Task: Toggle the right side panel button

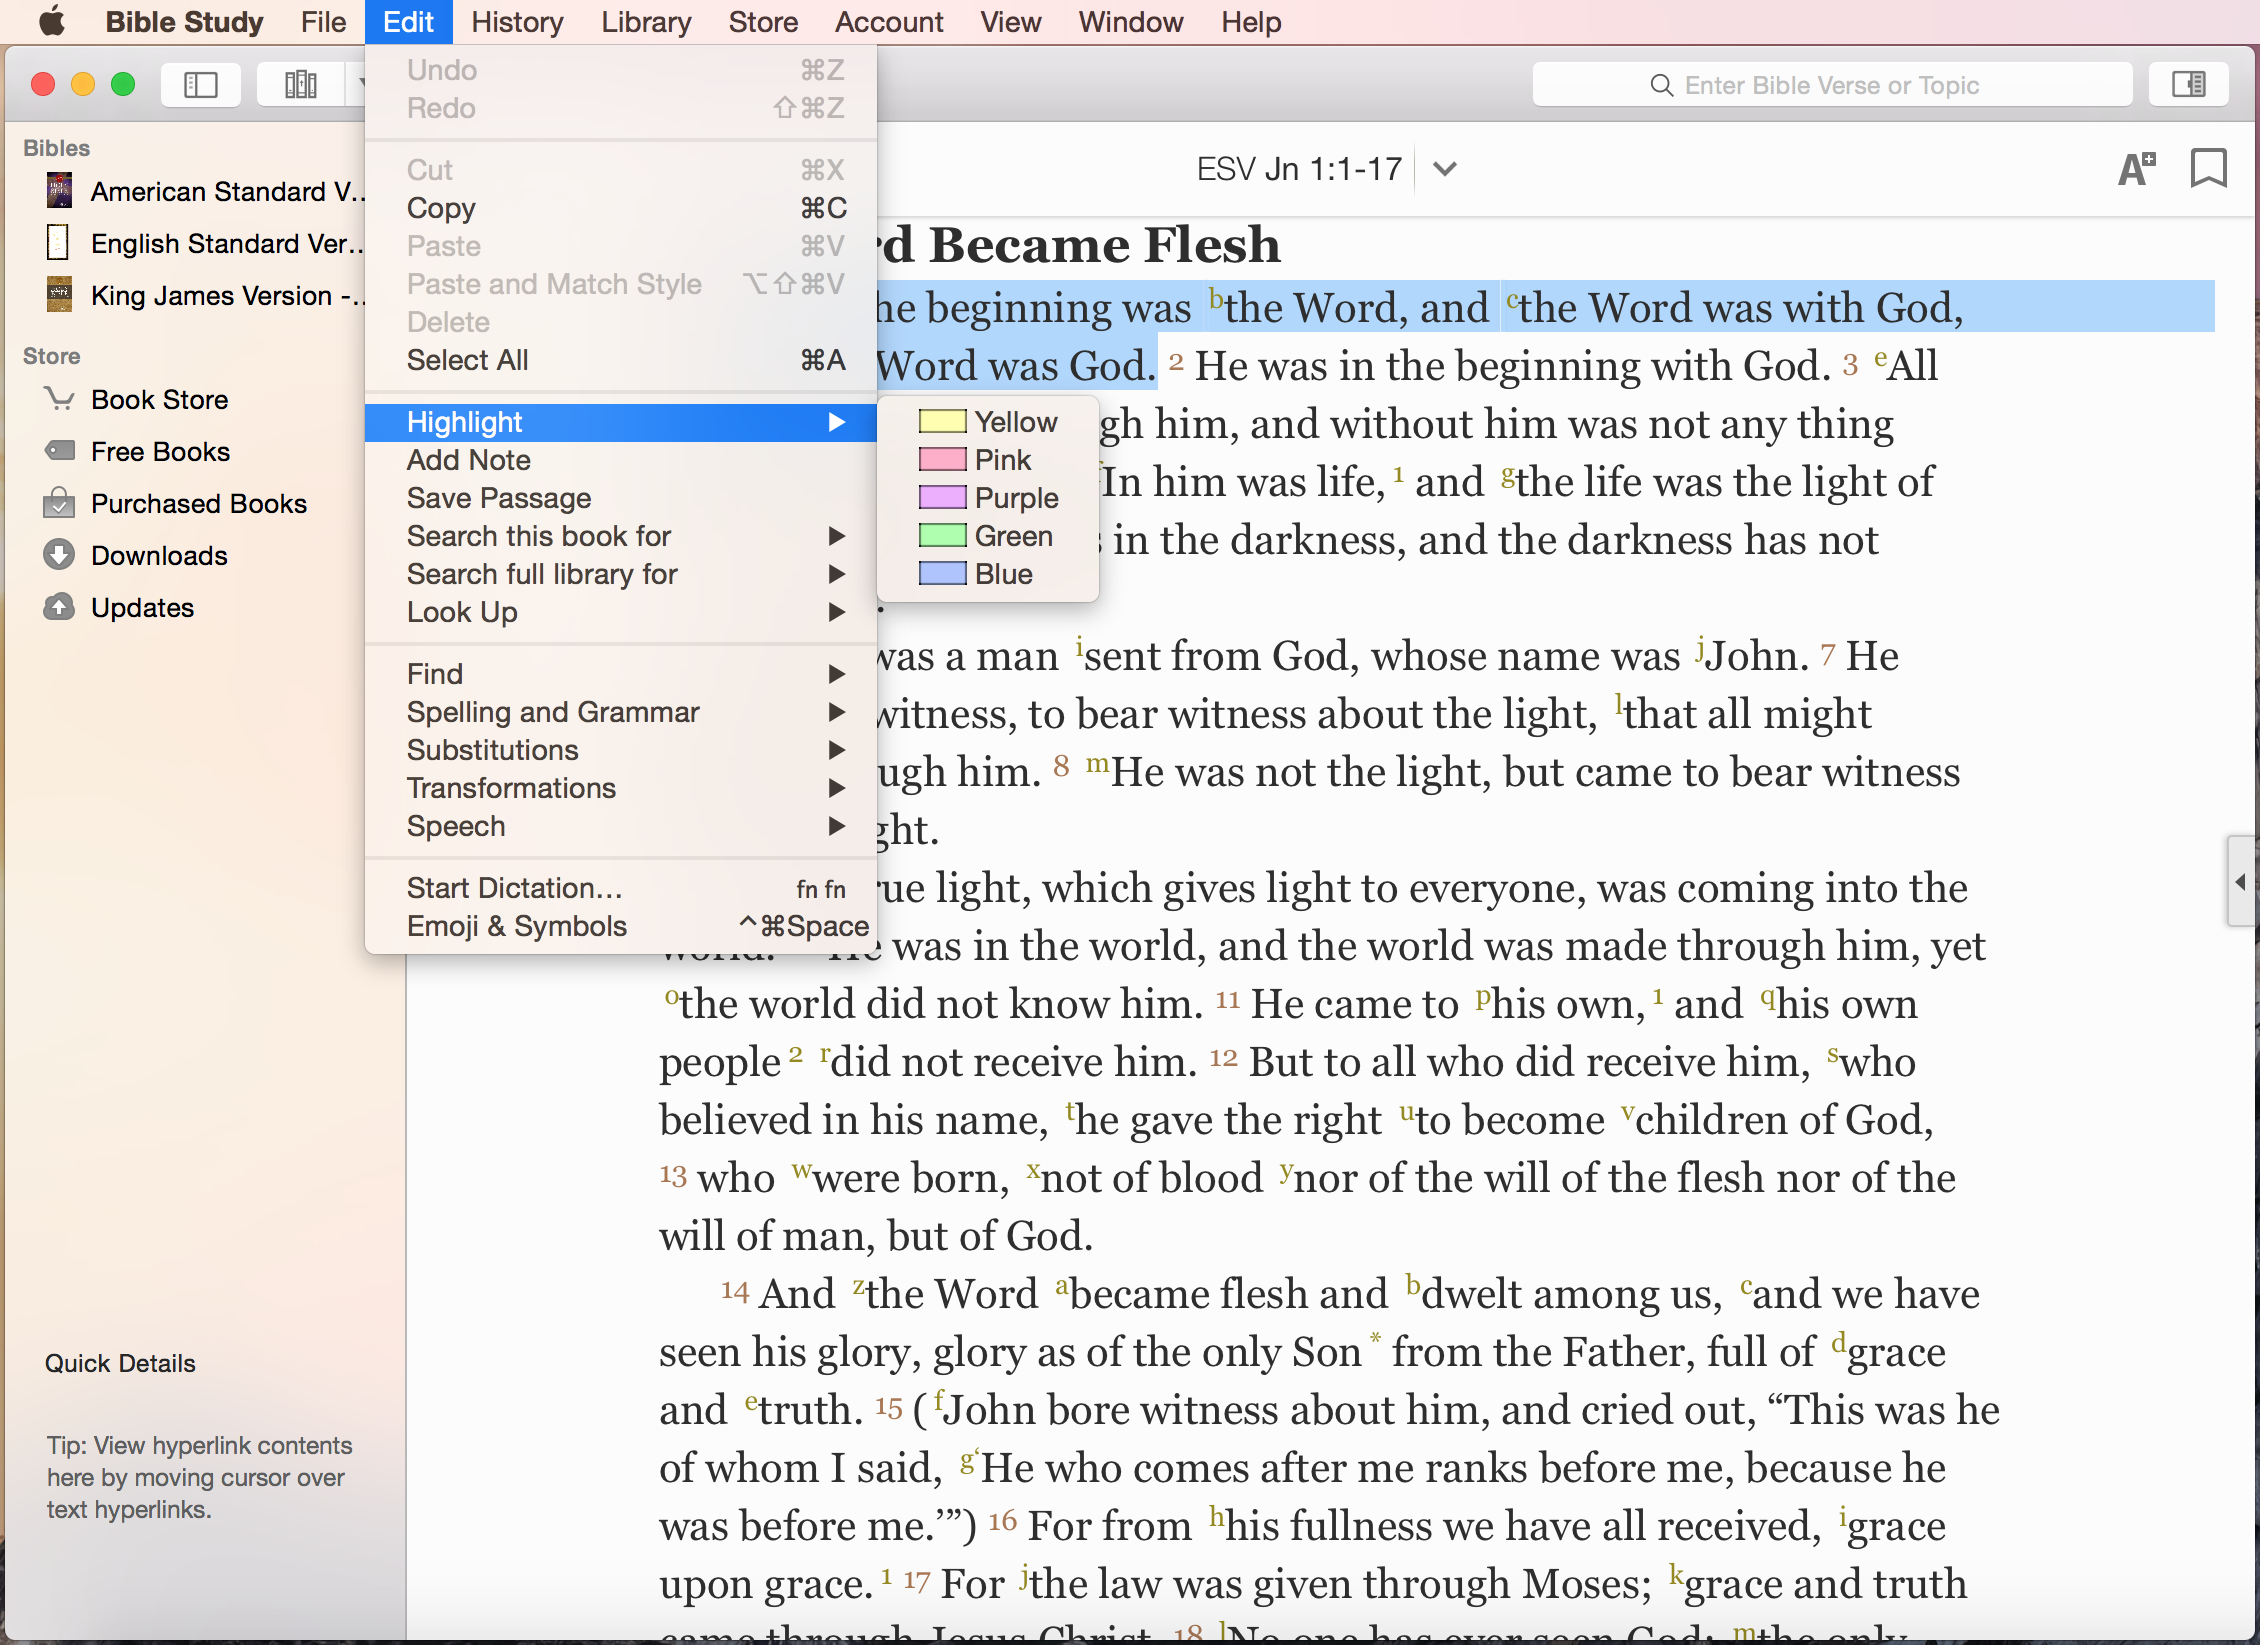Action: [2188, 85]
